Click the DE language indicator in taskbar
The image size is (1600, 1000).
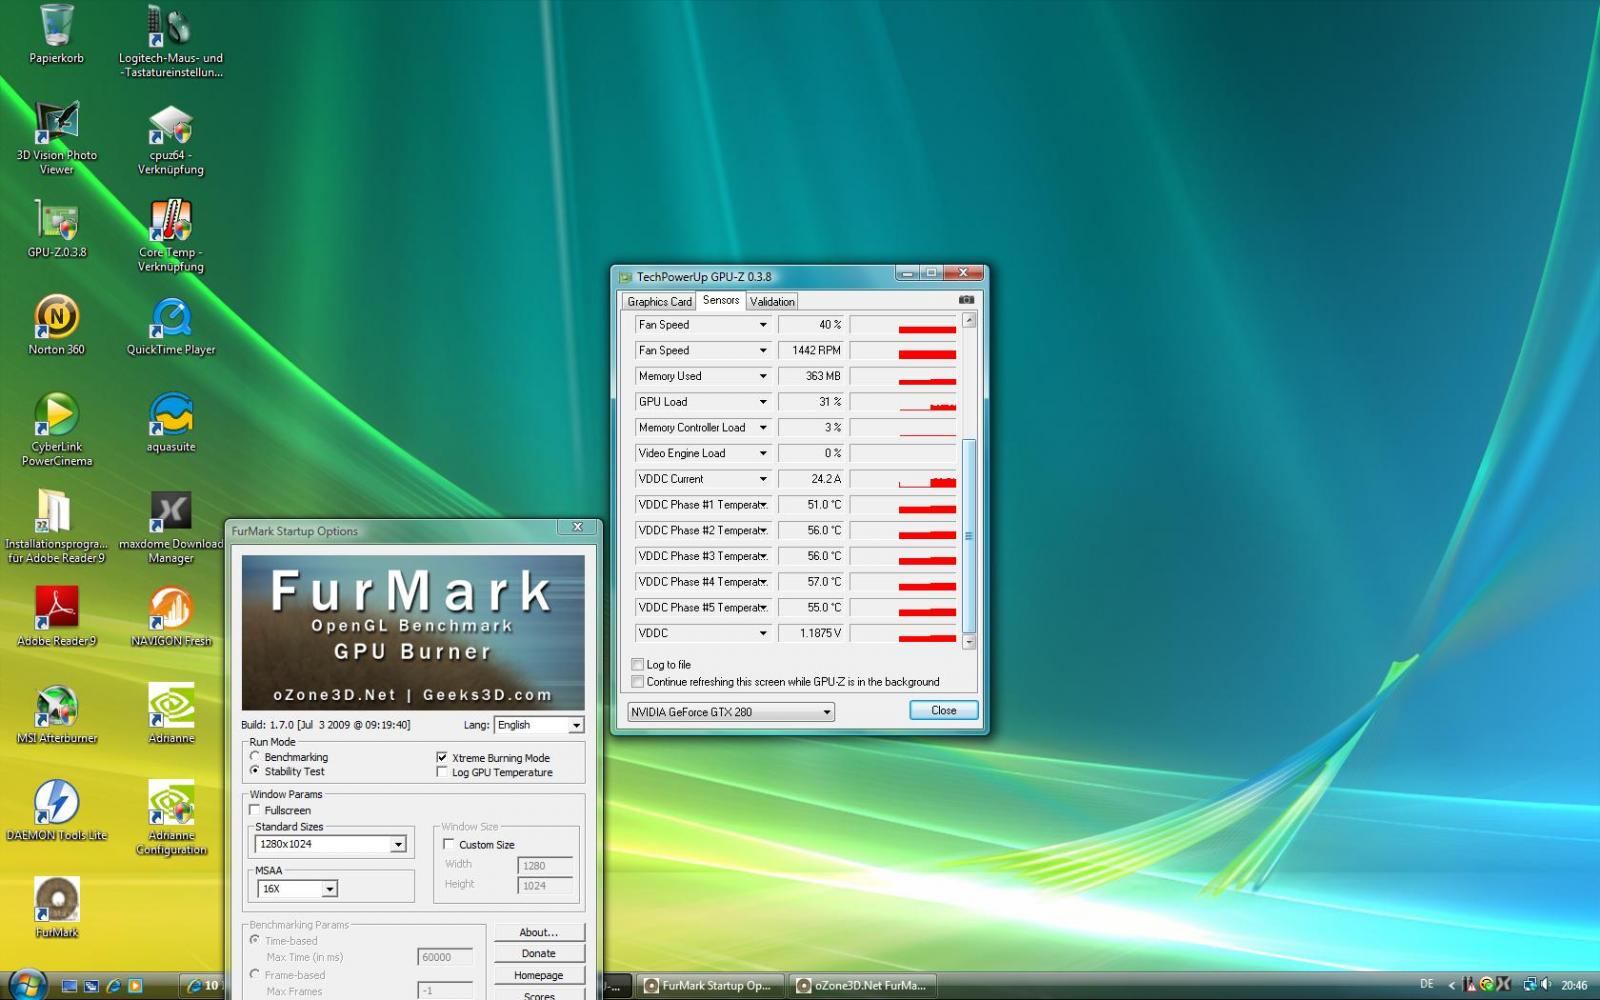pos(1427,984)
